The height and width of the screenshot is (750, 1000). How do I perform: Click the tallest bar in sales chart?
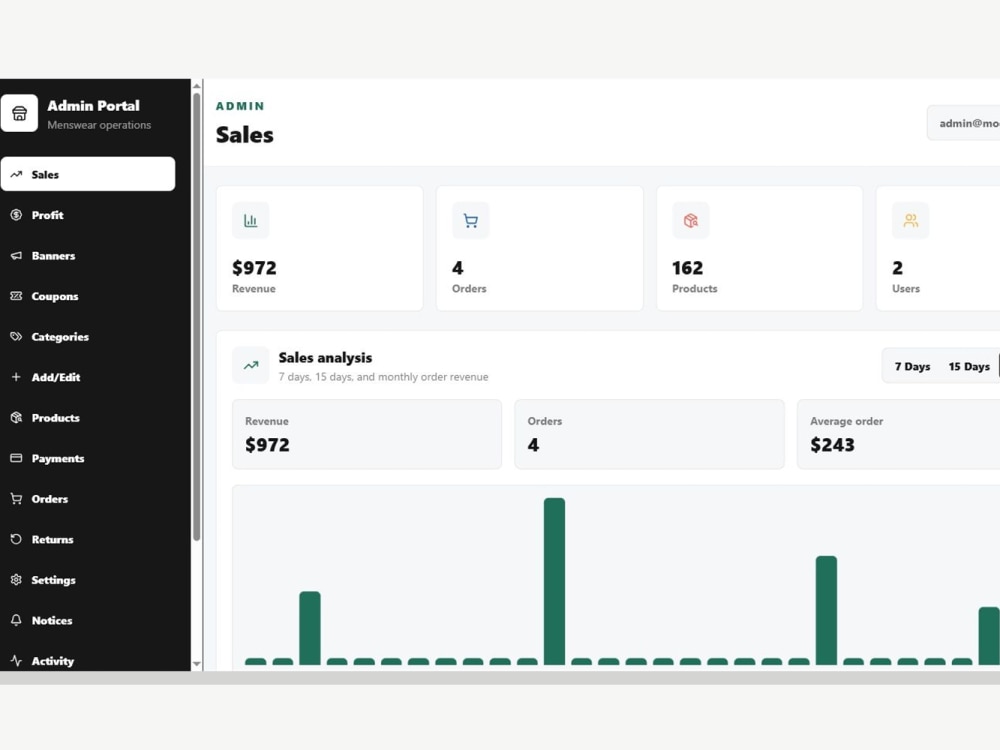coord(554,582)
